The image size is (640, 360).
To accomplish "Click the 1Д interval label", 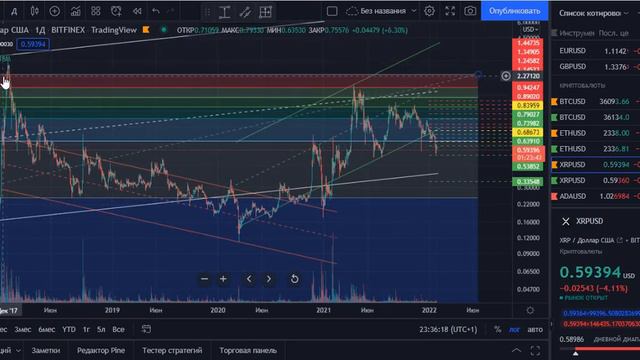I will [40, 30].
